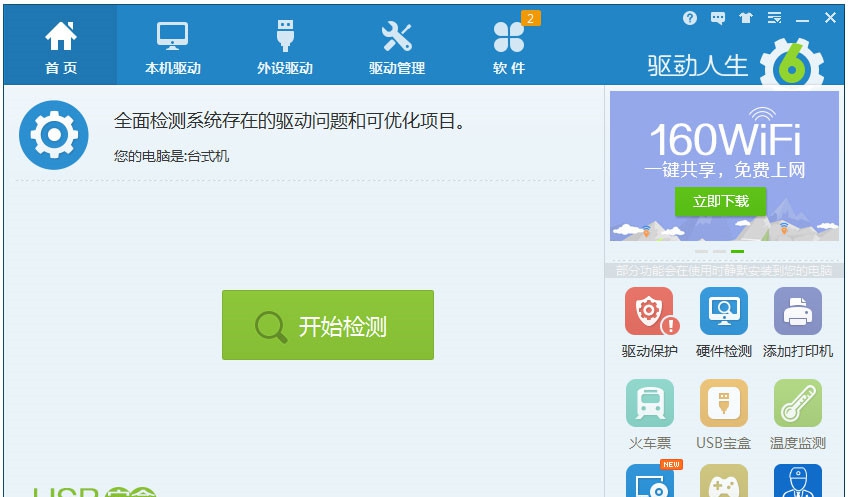Open the 驱动管理 tab
The height and width of the screenshot is (497, 849).
point(397,45)
